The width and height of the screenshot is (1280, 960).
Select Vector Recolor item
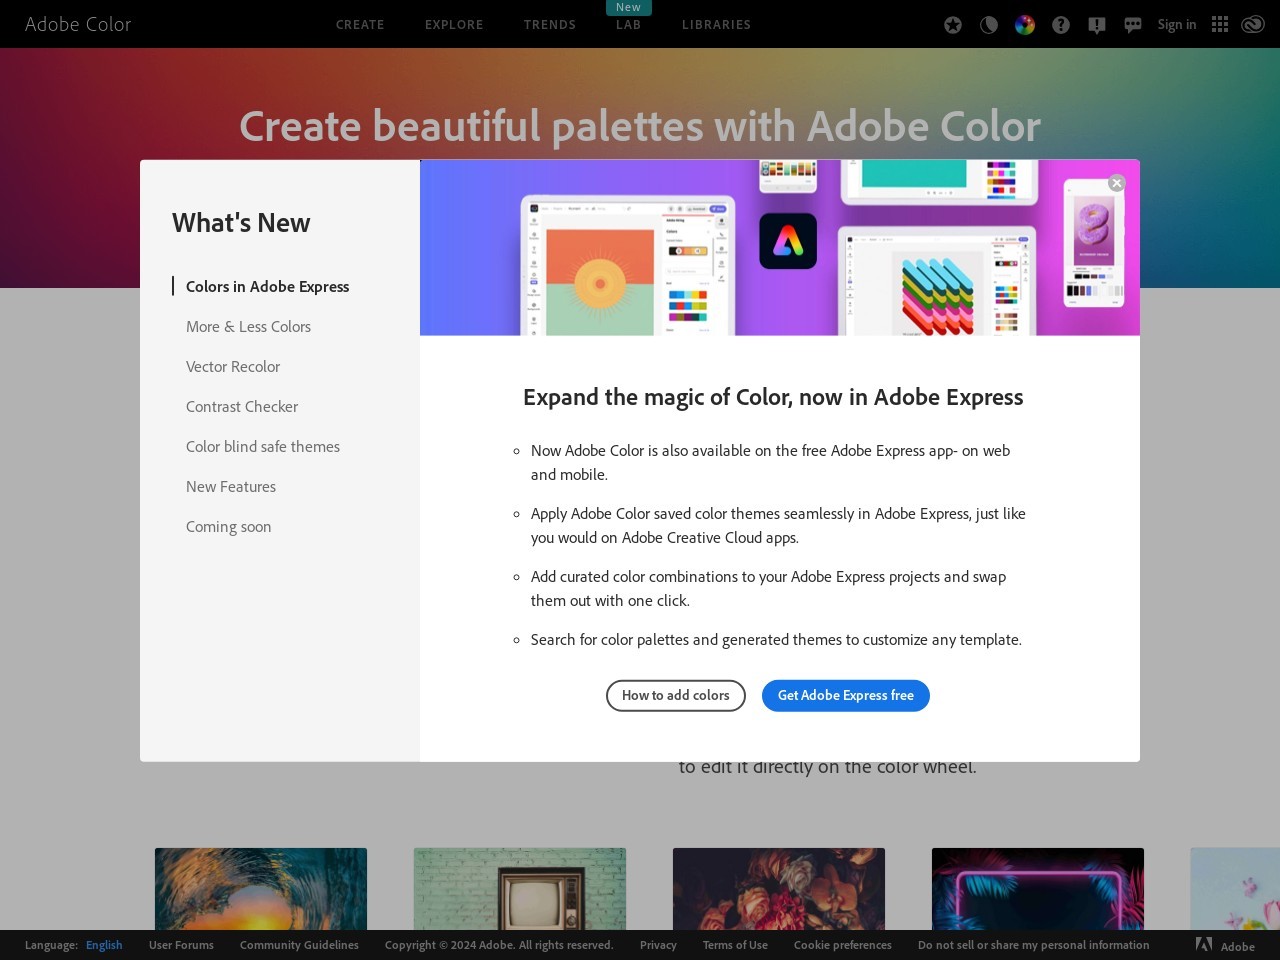point(233,366)
